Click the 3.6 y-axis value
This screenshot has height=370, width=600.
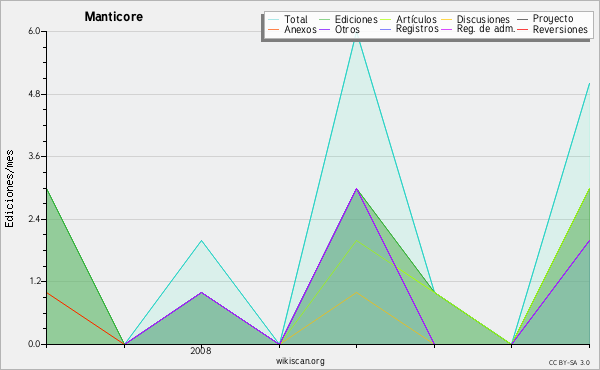34,156
